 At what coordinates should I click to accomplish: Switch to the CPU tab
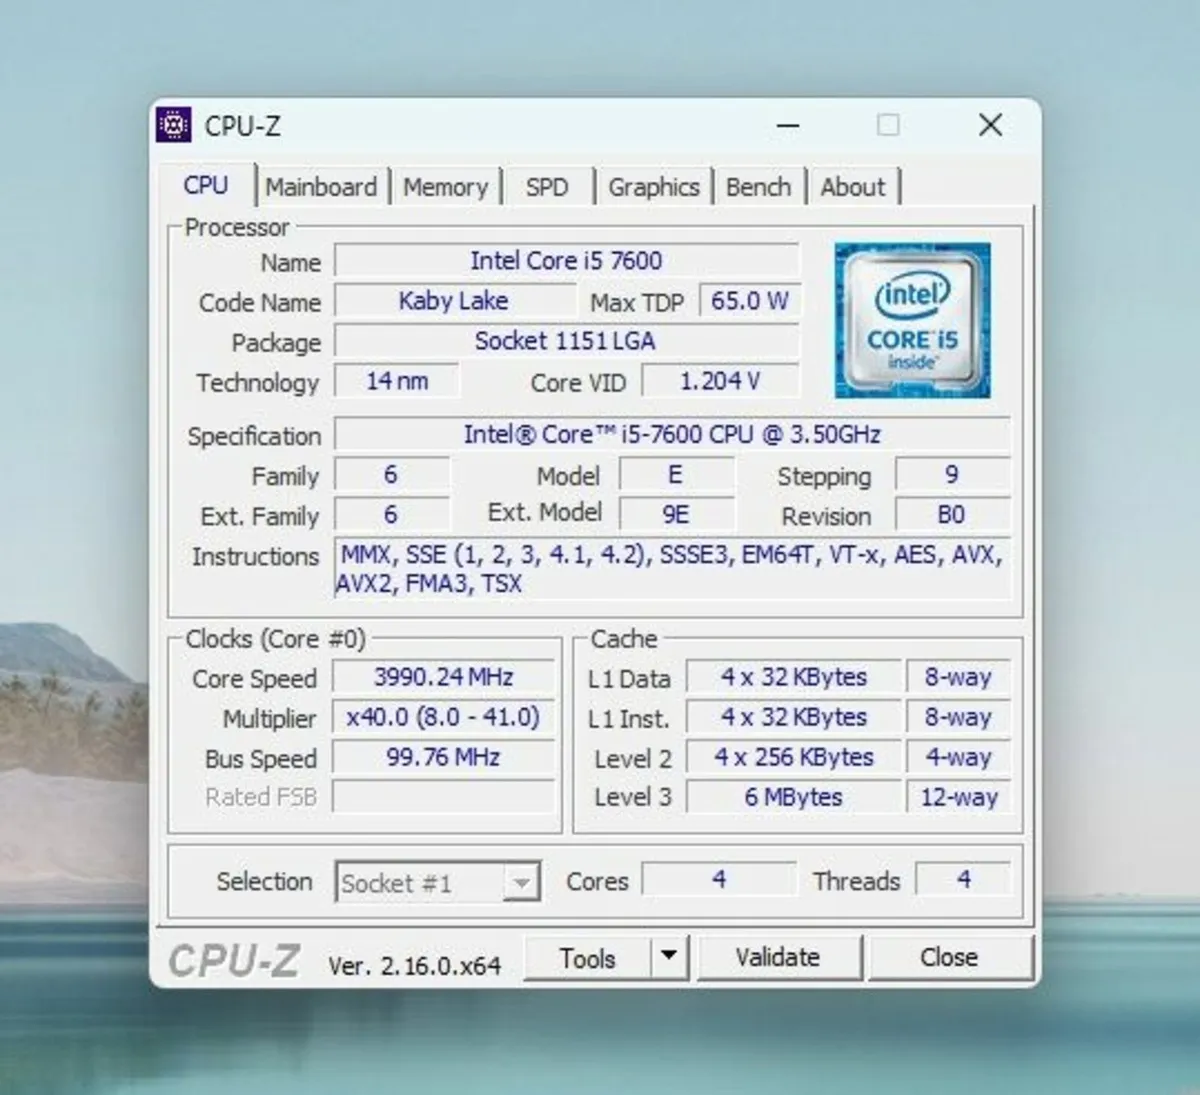click(206, 186)
